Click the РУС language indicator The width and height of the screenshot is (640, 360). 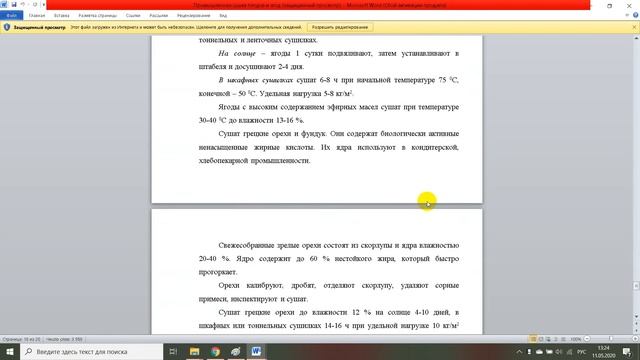click(582, 351)
